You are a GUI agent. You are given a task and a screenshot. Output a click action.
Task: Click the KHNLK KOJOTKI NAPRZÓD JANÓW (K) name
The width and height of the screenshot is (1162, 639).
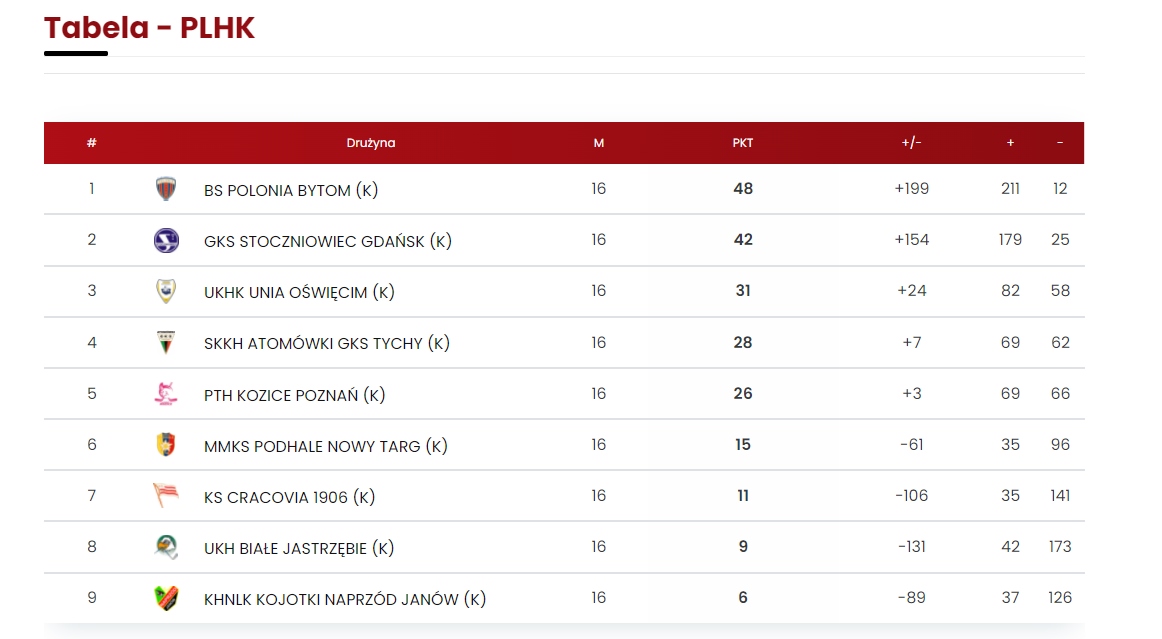coord(344,599)
